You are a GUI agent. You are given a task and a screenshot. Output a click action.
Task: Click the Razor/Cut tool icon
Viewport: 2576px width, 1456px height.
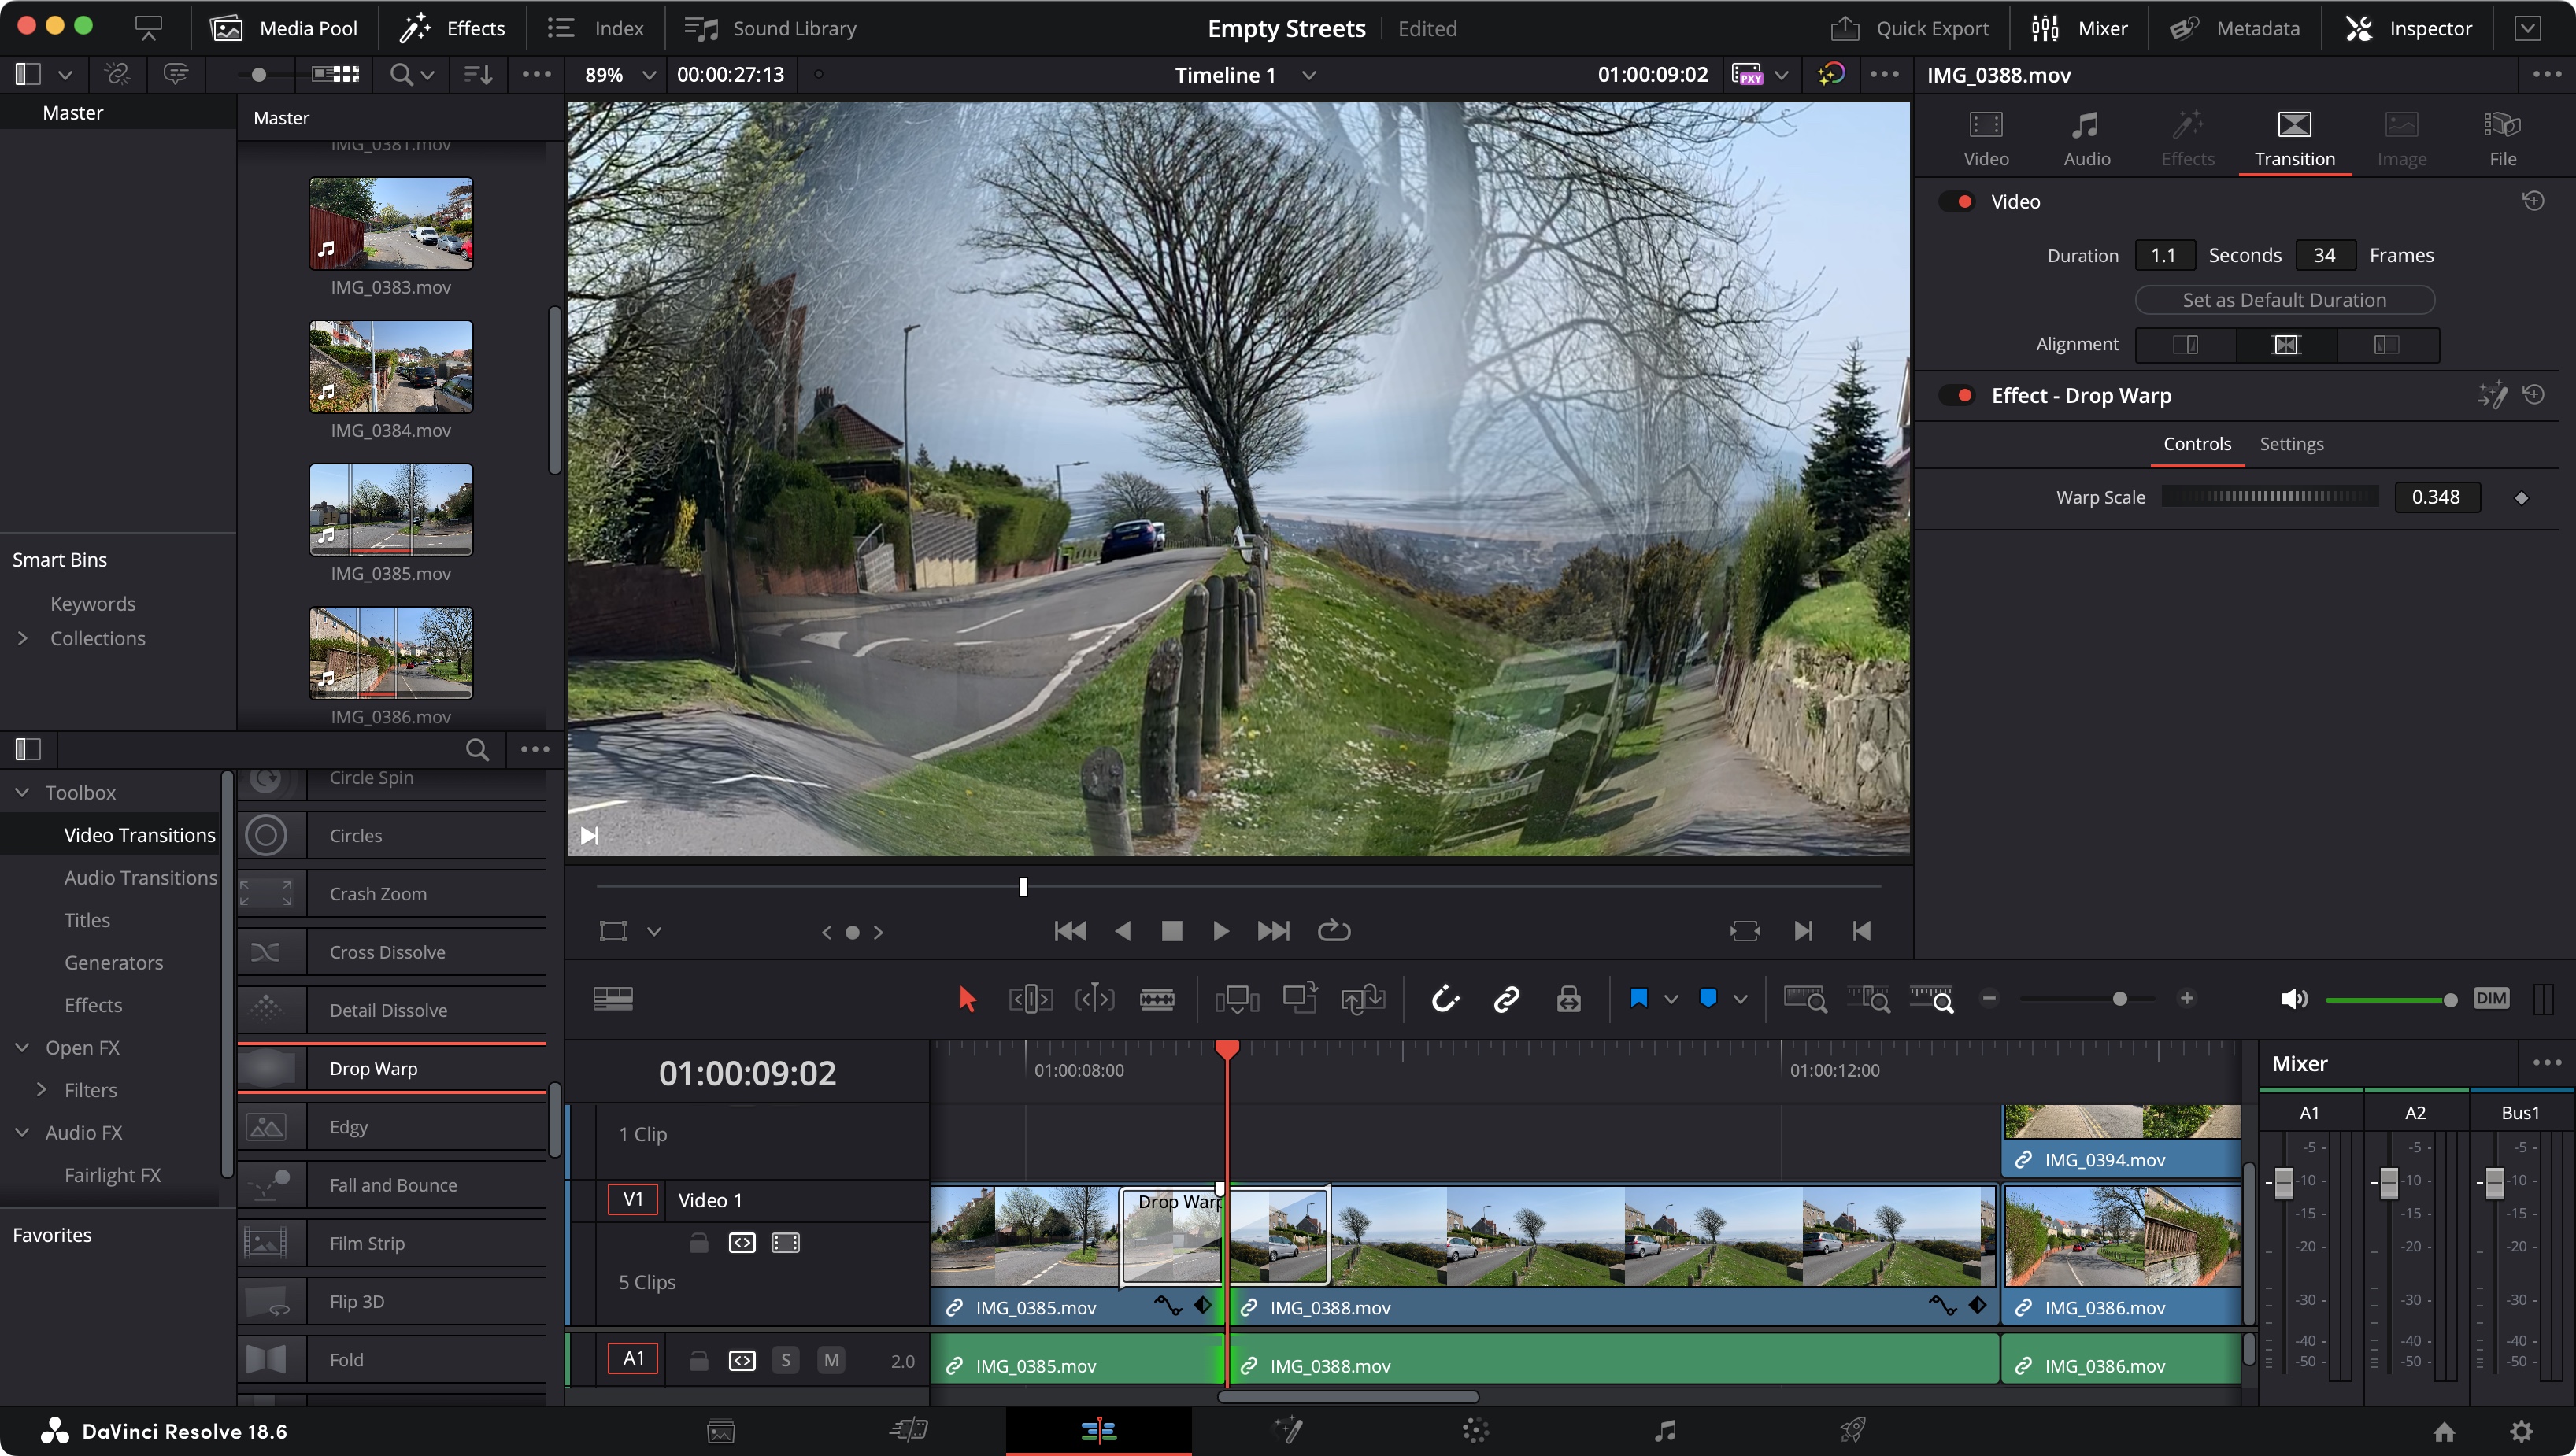pos(1157,1000)
